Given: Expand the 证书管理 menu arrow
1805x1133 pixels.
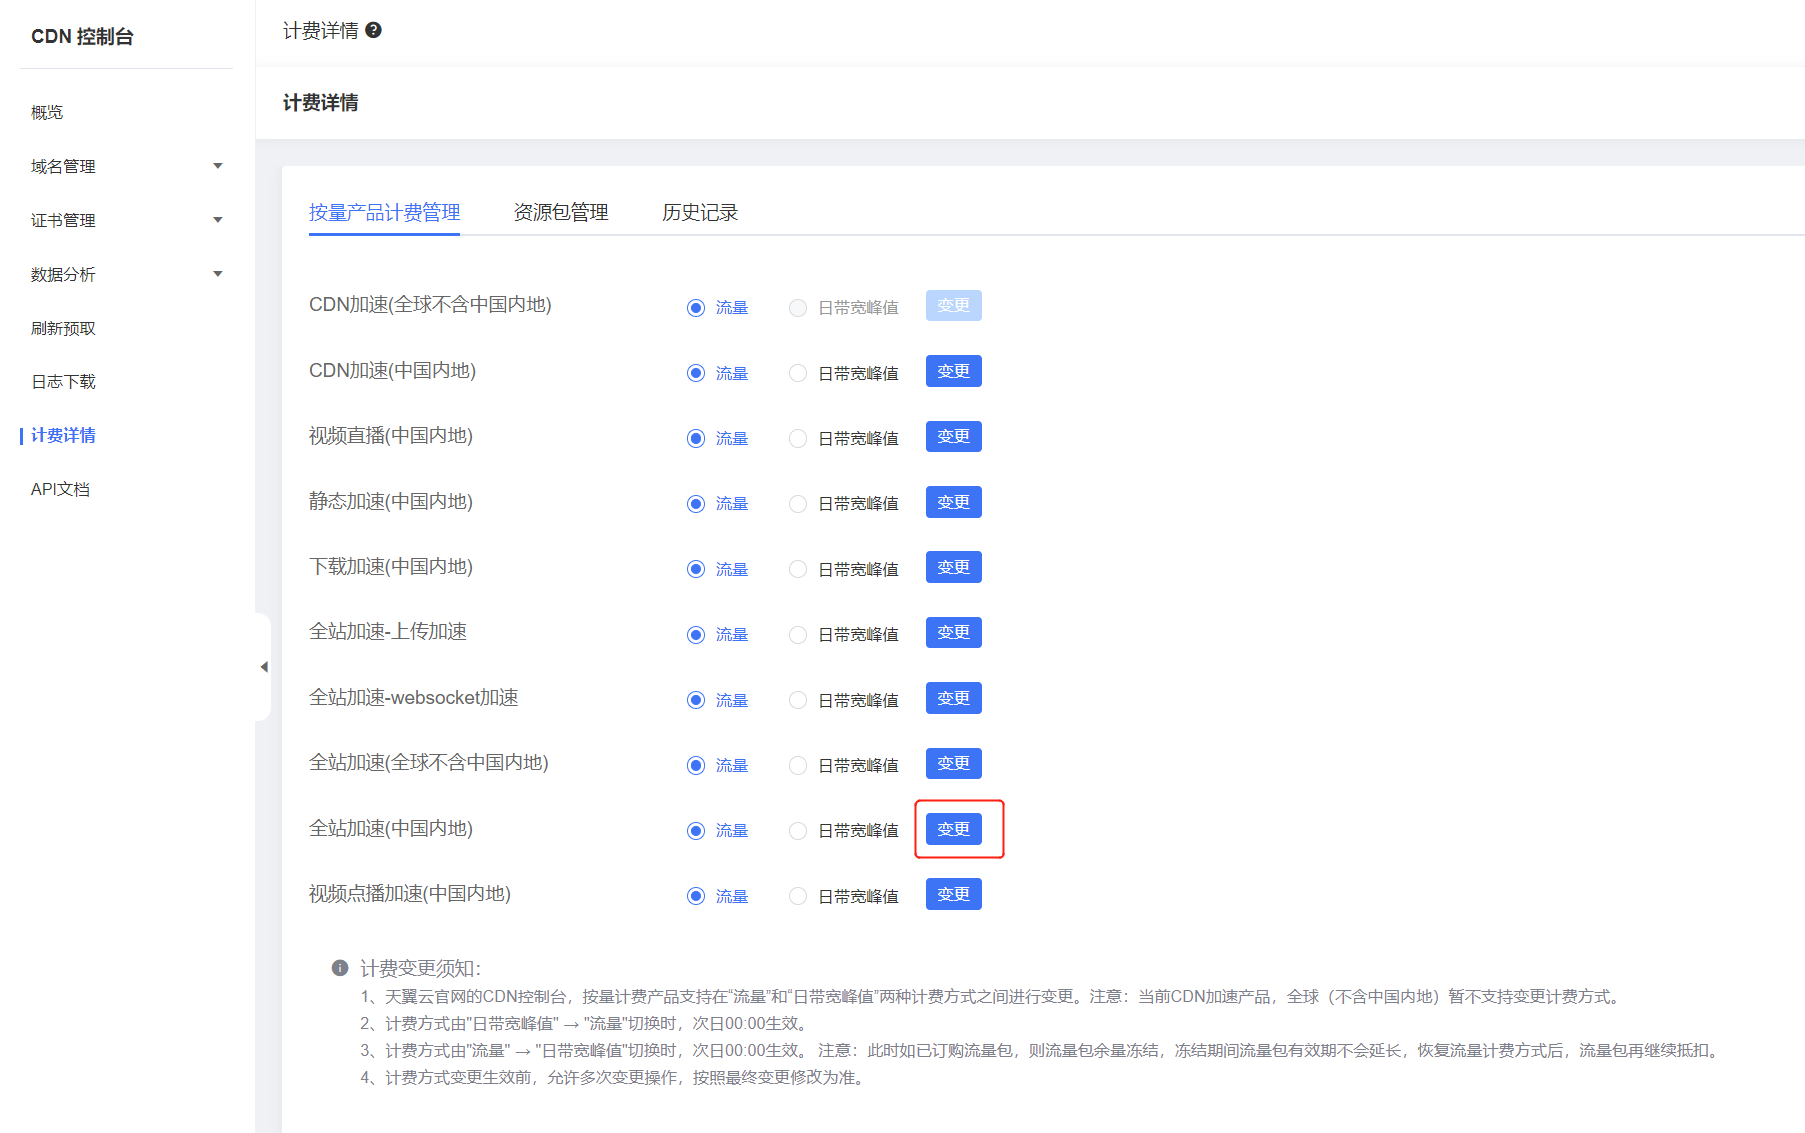Looking at the screenshot, I should click(x=217, y=220).
